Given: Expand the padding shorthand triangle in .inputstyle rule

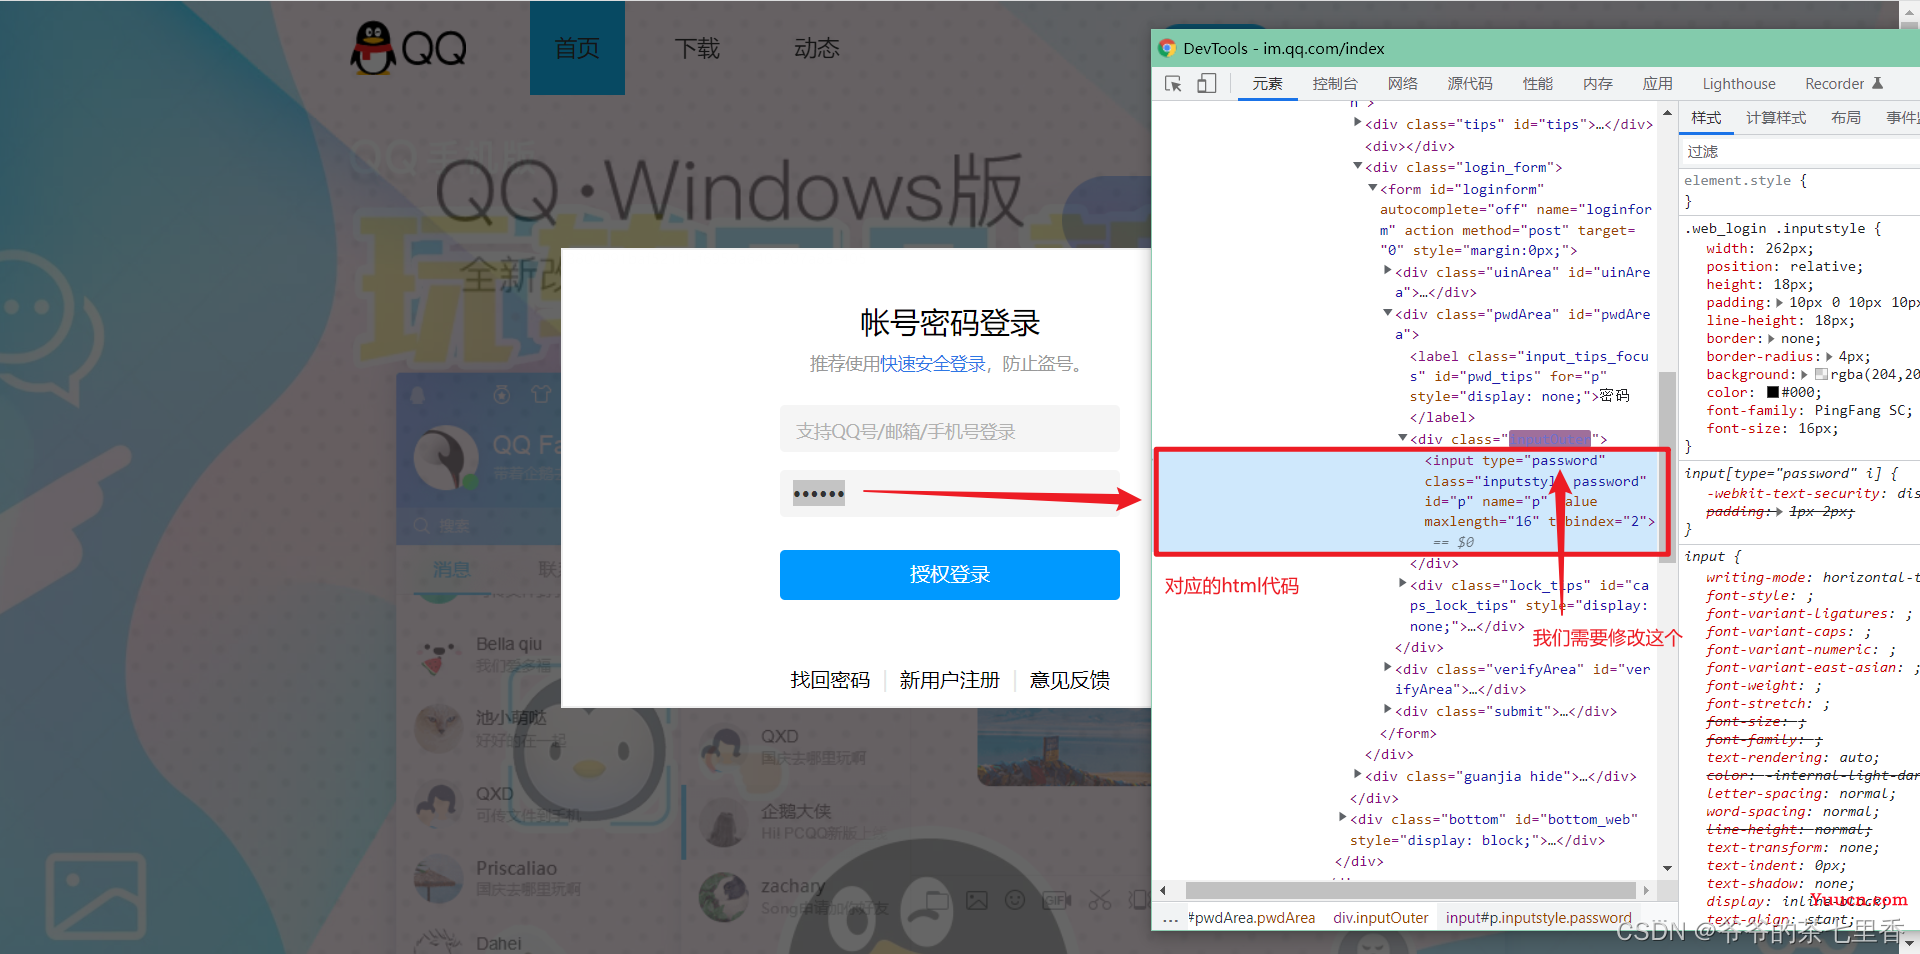Looking at the screenshot, I should click(x=1779, y=303).
